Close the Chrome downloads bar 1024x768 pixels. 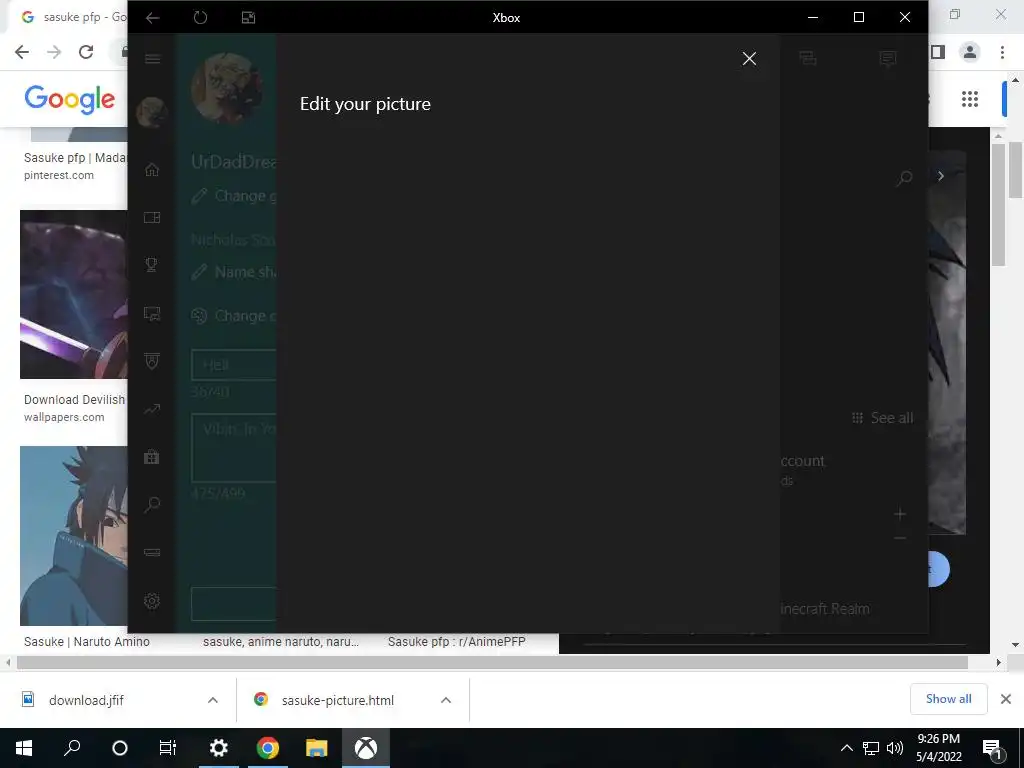pyautogui.click(x=1006, y=699)
